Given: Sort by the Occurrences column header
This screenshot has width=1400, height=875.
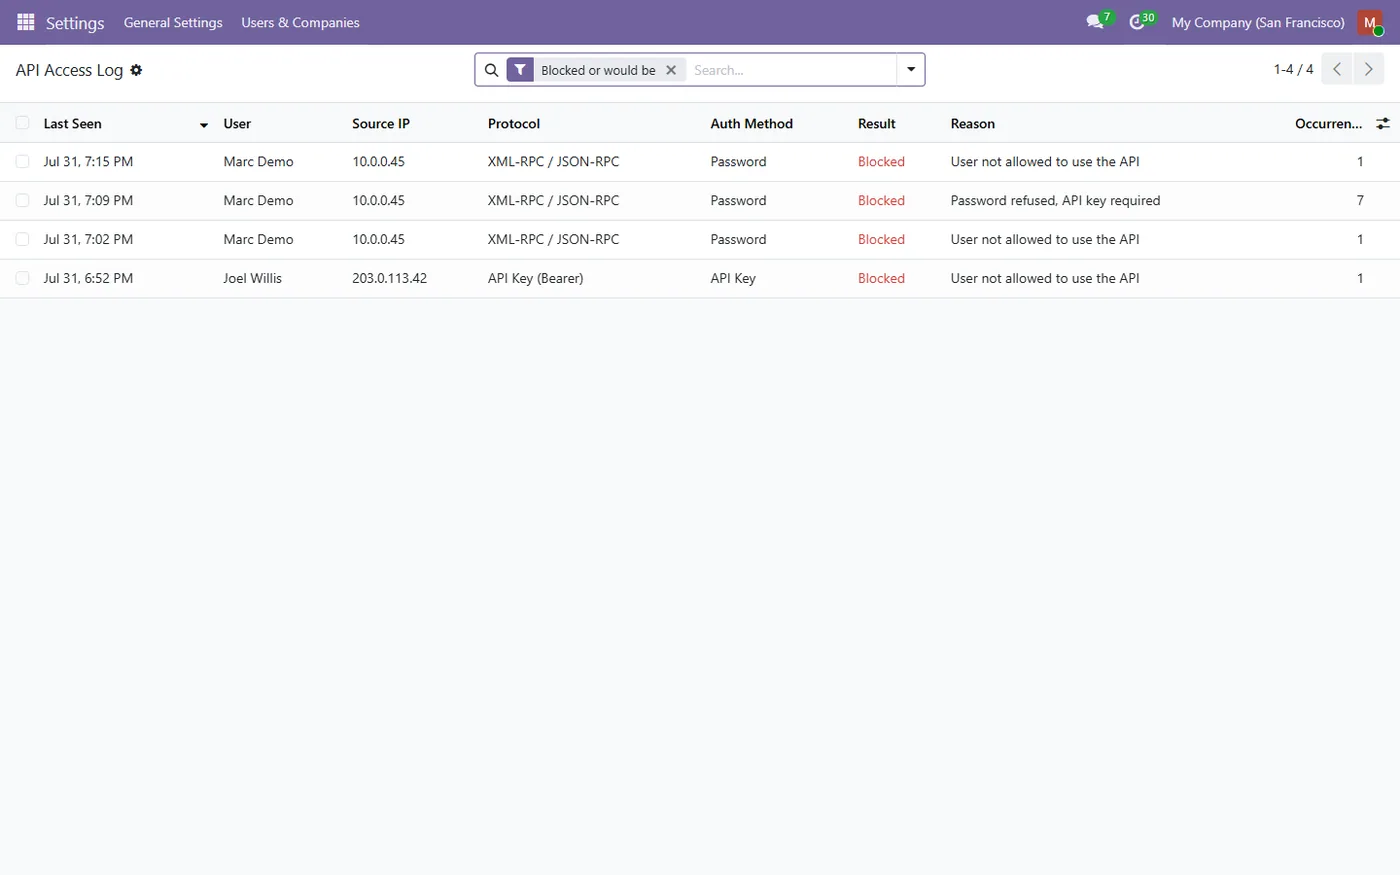Looking at the screenshot, I should coord(1328,124).
